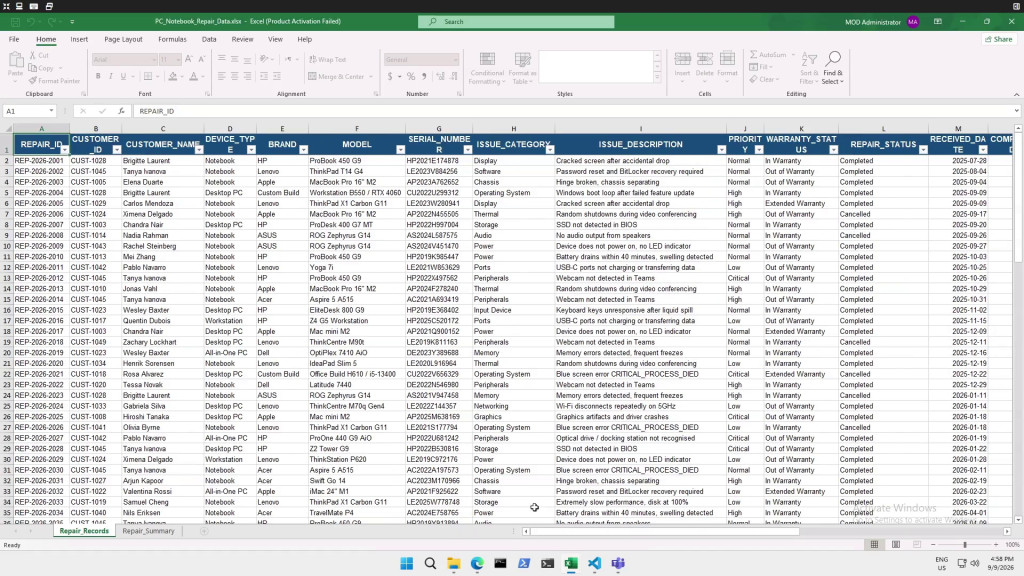This screenshot has height=576, width=1024.
Task: Adjust the zoom slider in the status bar
Action: [965, 545]
